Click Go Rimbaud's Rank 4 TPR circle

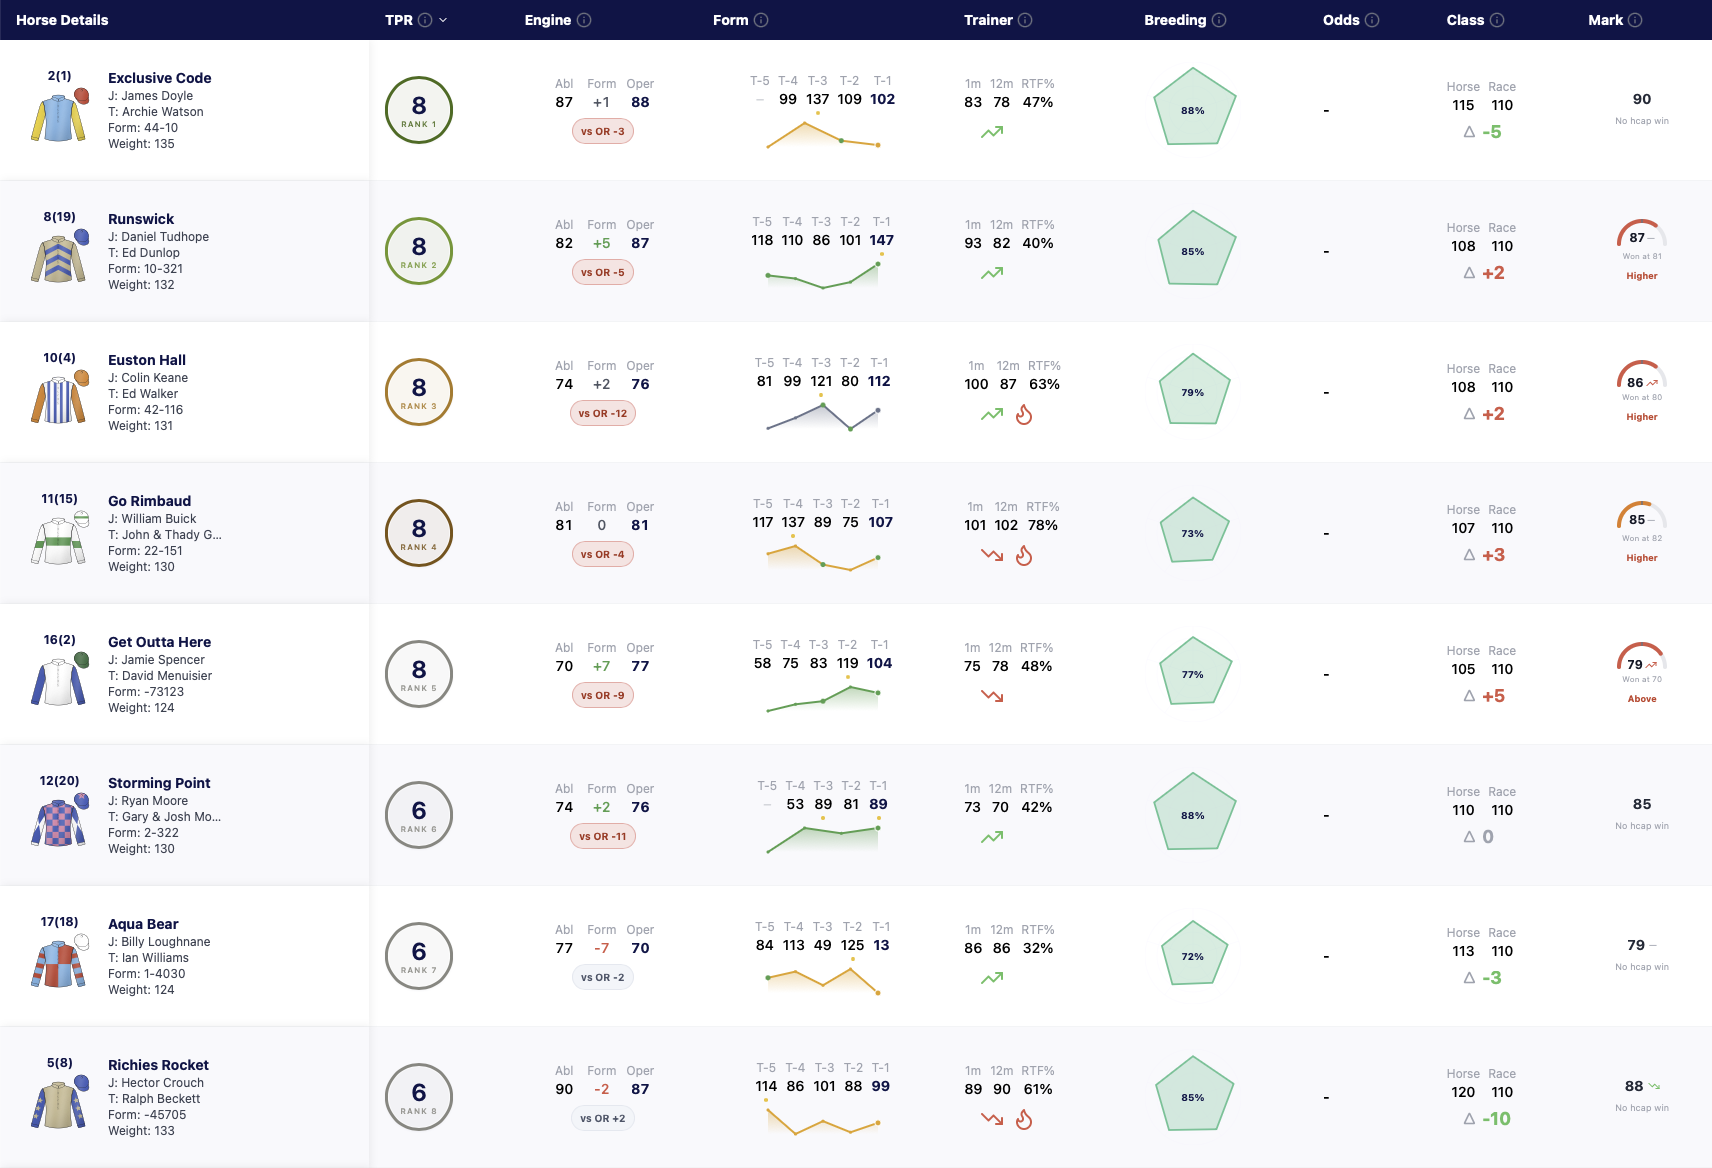419,532
